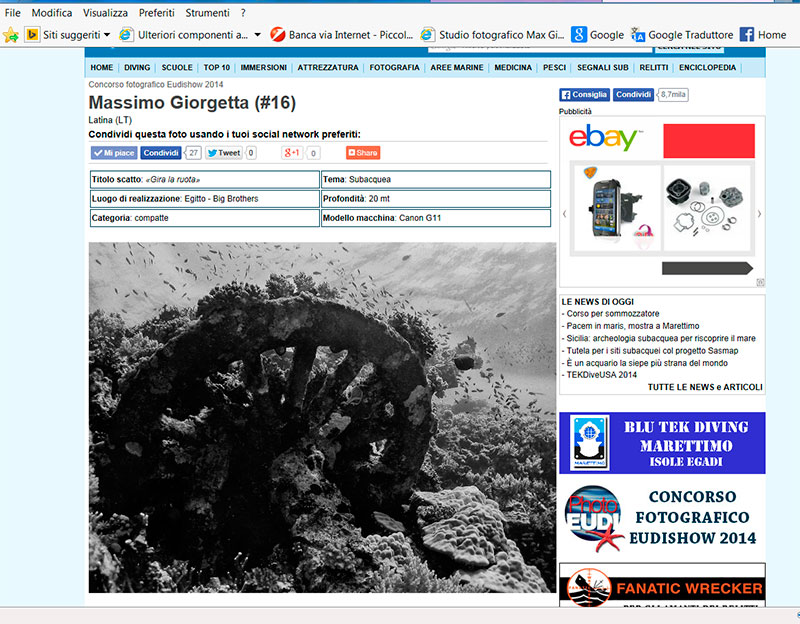800x624 pixels.
Task: Click the red banner in eBay ad
Action: 709,141
